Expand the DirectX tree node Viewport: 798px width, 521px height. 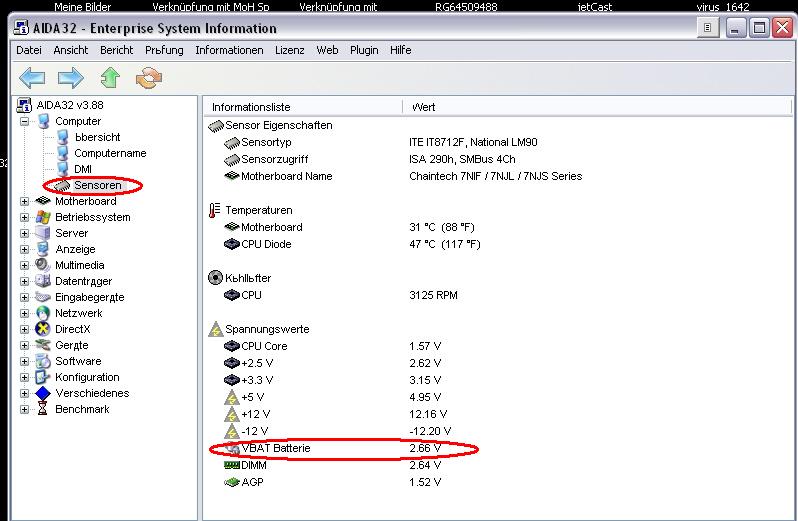(24, 329)
